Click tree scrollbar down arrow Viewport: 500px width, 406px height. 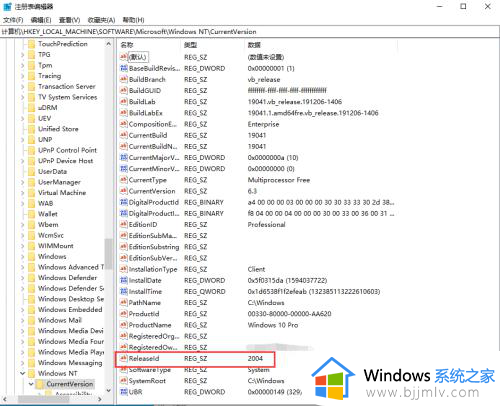(109, 390)
